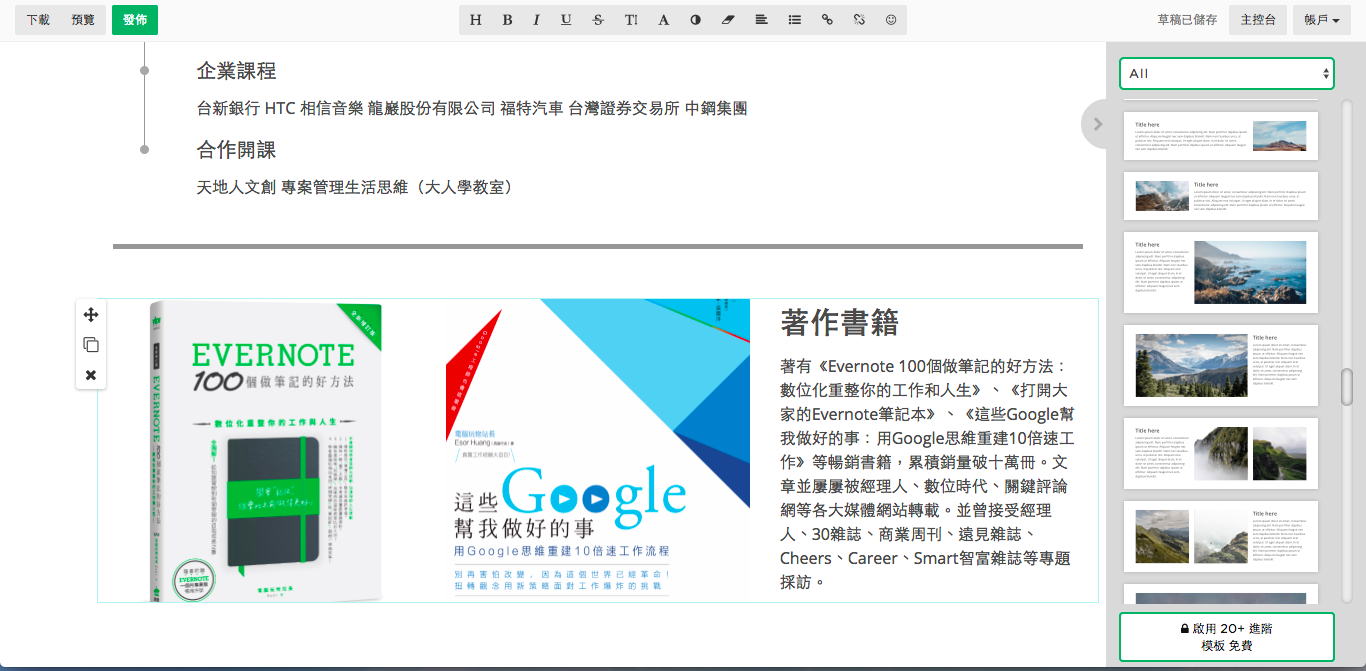Duplicate the selected block
The height and width of the screenshot is (671, 1366).
click(x=91, y=345)
